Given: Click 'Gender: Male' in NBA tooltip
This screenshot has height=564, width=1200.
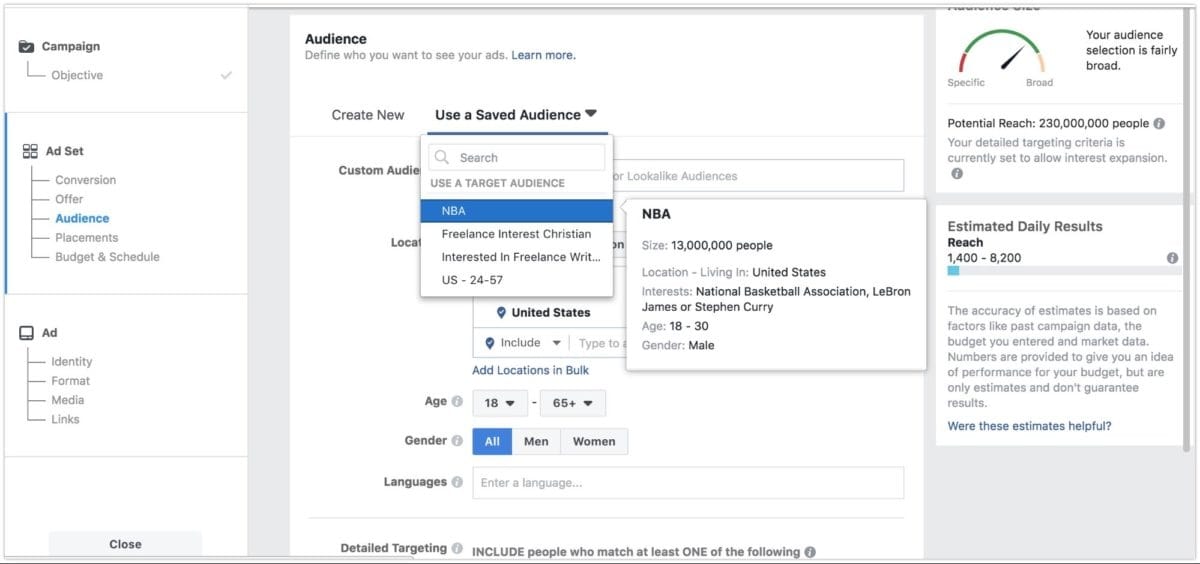Looking at the screenshot, I should click(678, 345).
